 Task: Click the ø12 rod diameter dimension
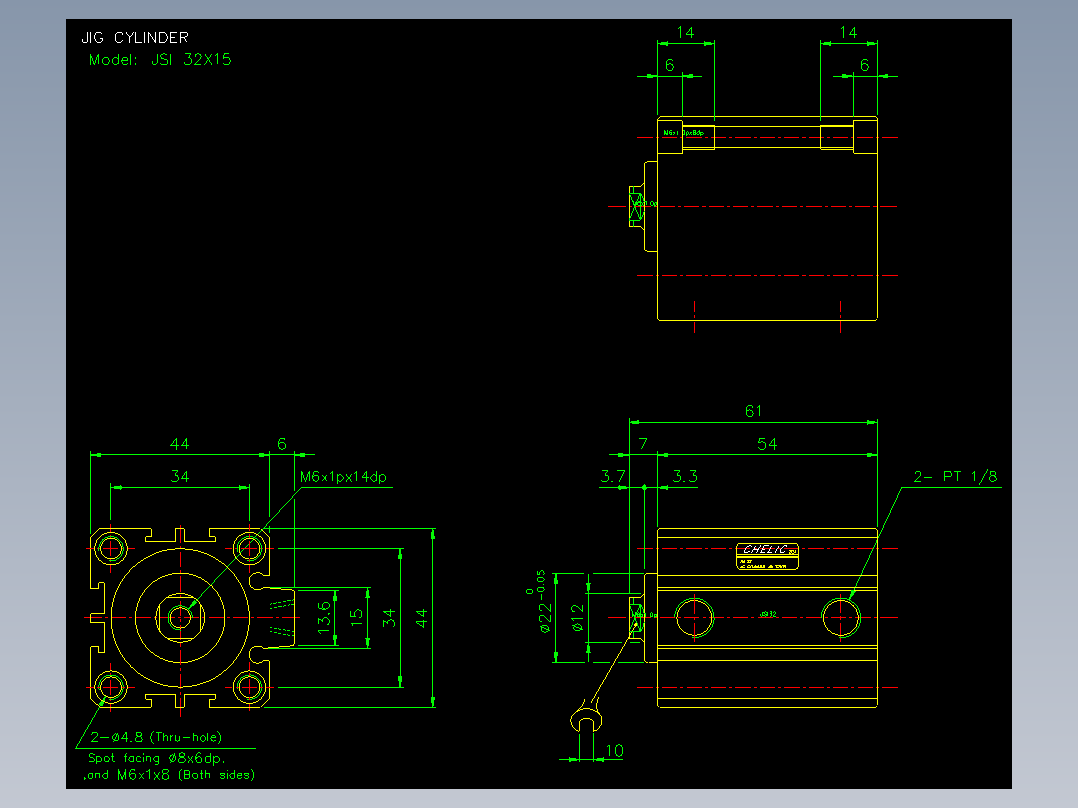tap(578, 618)
